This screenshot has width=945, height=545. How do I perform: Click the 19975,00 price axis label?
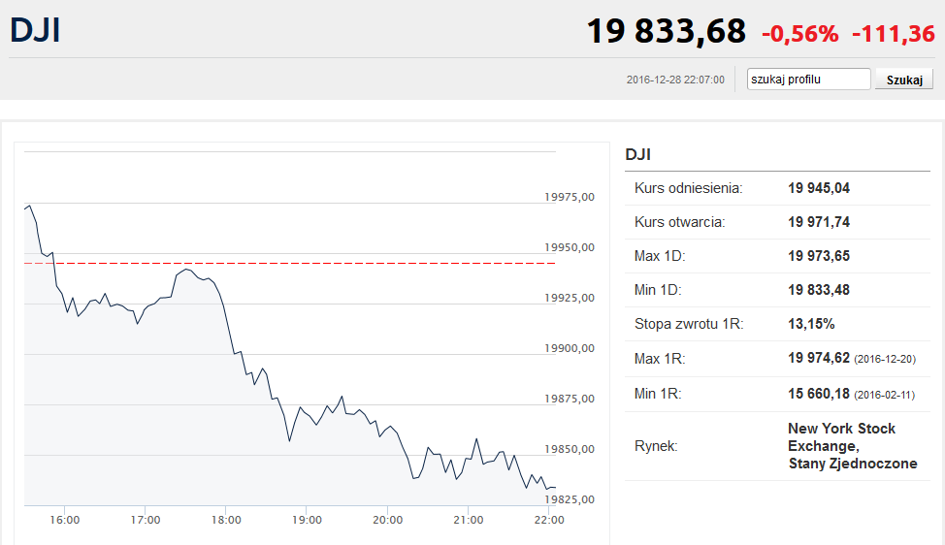(569, 197)
